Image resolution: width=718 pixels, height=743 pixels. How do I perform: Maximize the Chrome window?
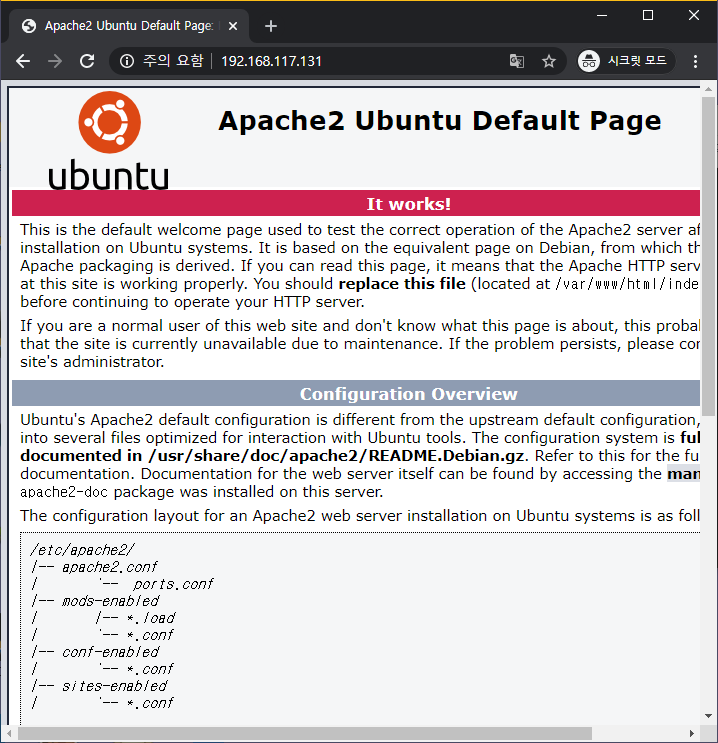(648, 16)
